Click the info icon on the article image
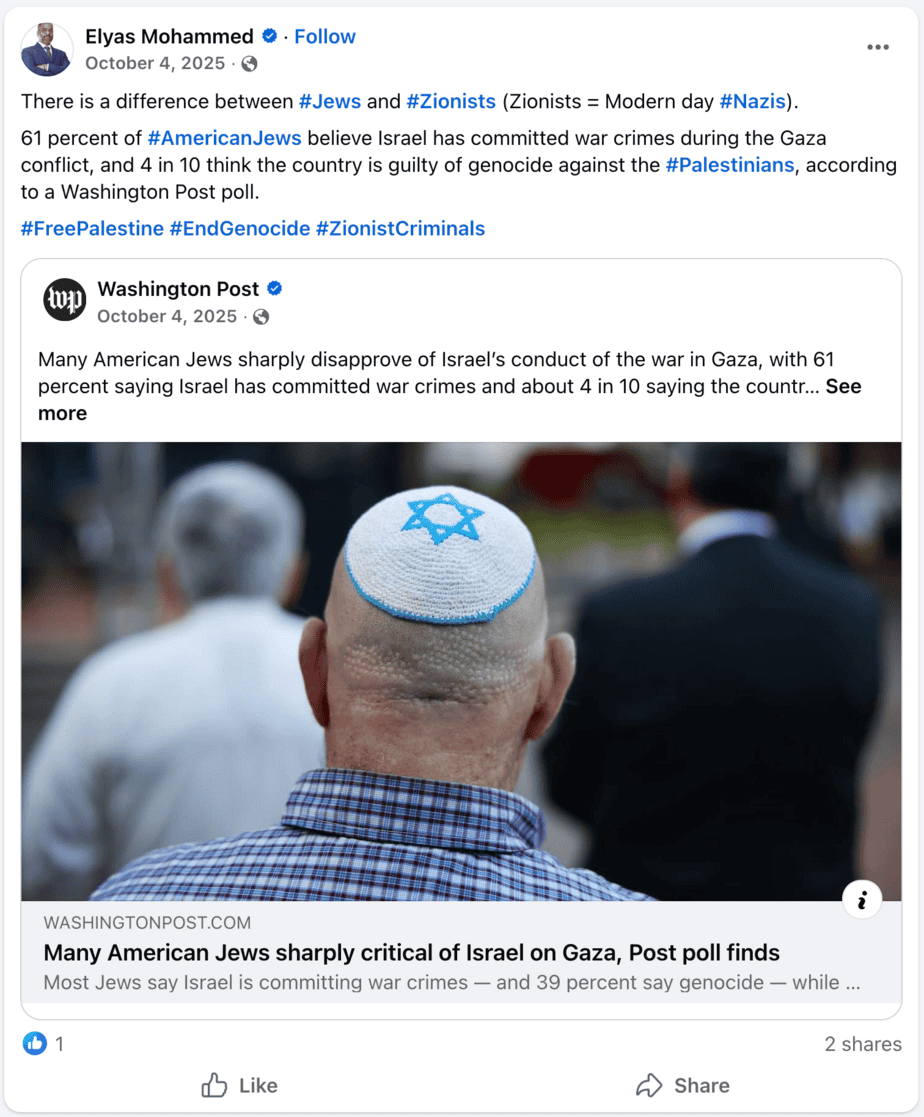924x1117 pixels. 862,900
